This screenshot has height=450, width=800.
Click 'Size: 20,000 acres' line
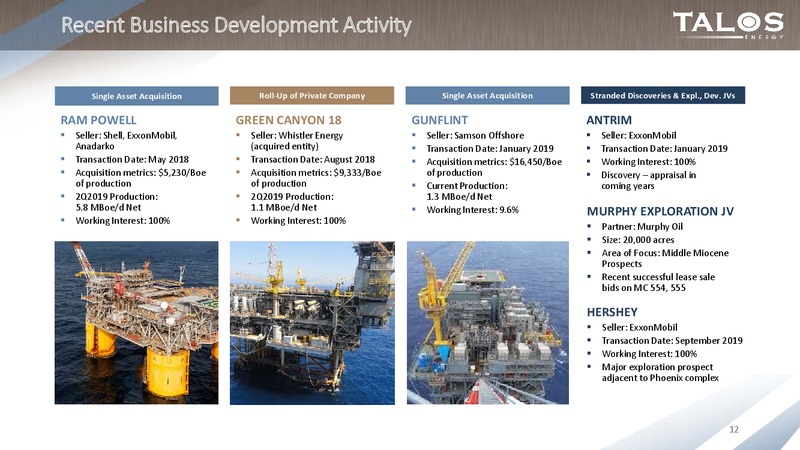point(638,240)
